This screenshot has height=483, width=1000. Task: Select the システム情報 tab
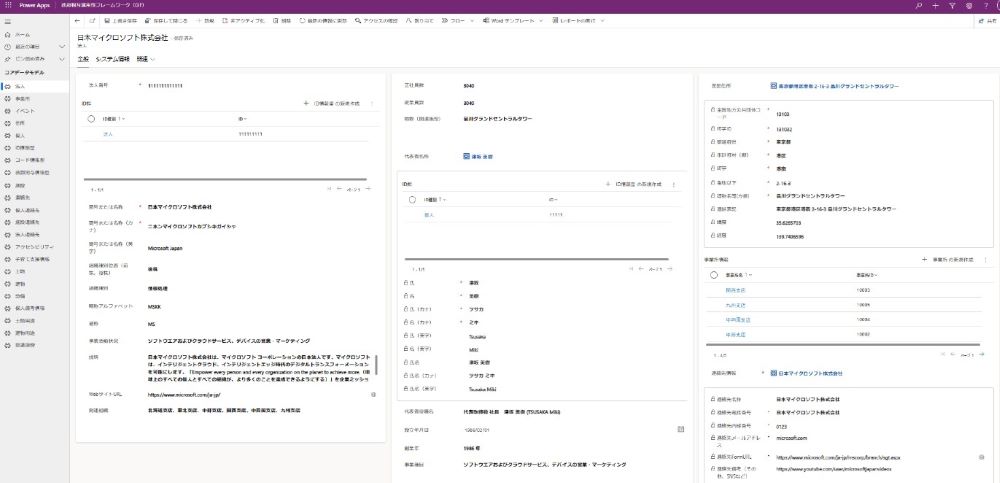113,59
